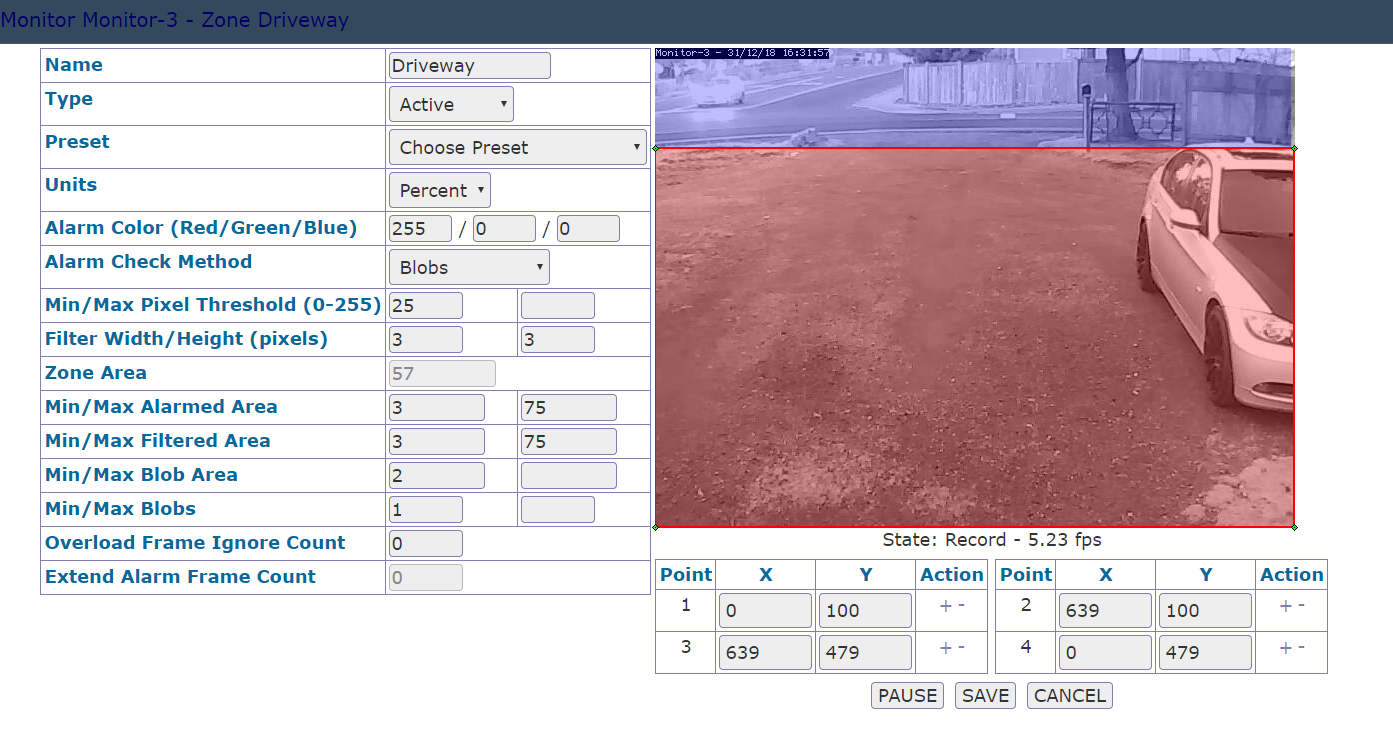Viewport: 1393px width, 742px height.
Task: Add a new point after Point 3
Action: click(x=944, y=648)
